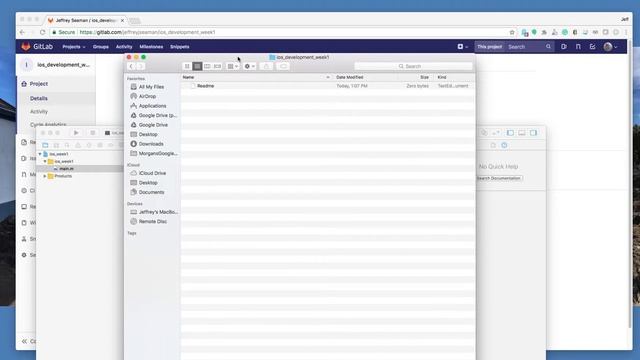
Task: Bookmark page with Chrome star icon
Action: (512, 32)
